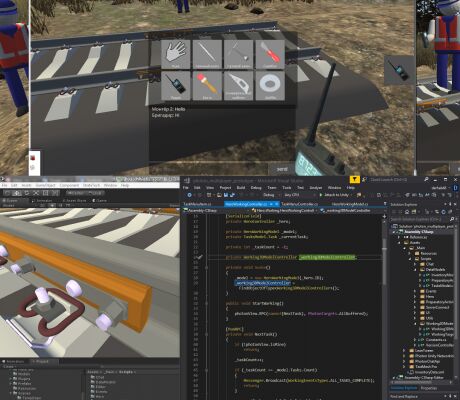Open the Tools menu in Visual Studio
Viewport: 460px width, 400px height.
point(286,188)
